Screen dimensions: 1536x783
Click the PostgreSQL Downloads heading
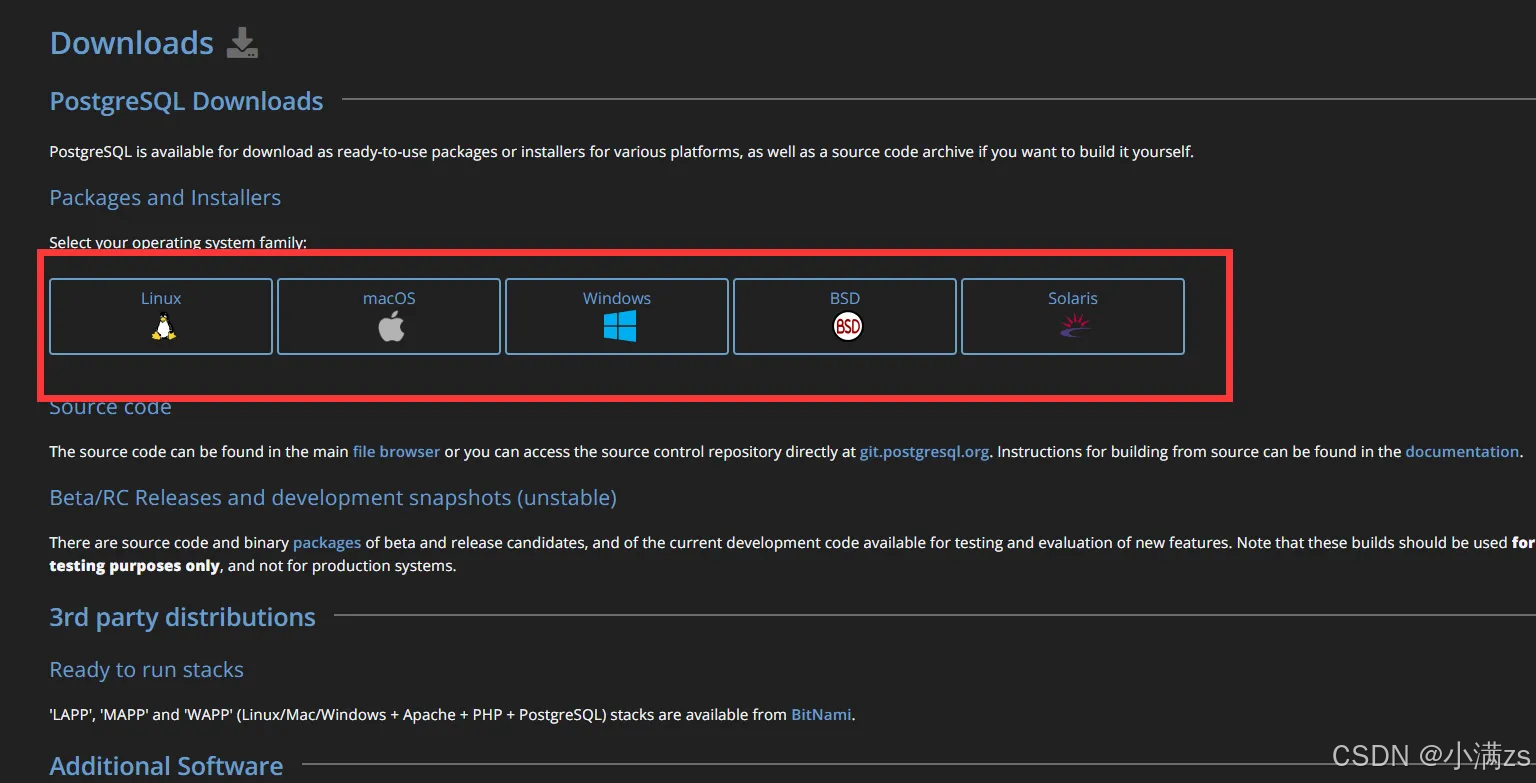(x=186, y=101)
